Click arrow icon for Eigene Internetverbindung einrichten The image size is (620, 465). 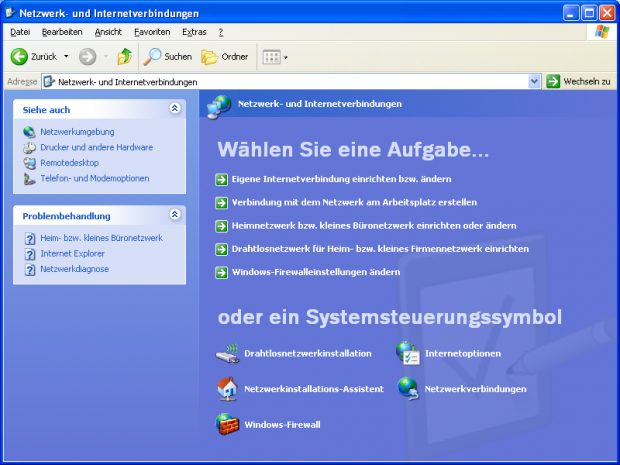point(221,180)
